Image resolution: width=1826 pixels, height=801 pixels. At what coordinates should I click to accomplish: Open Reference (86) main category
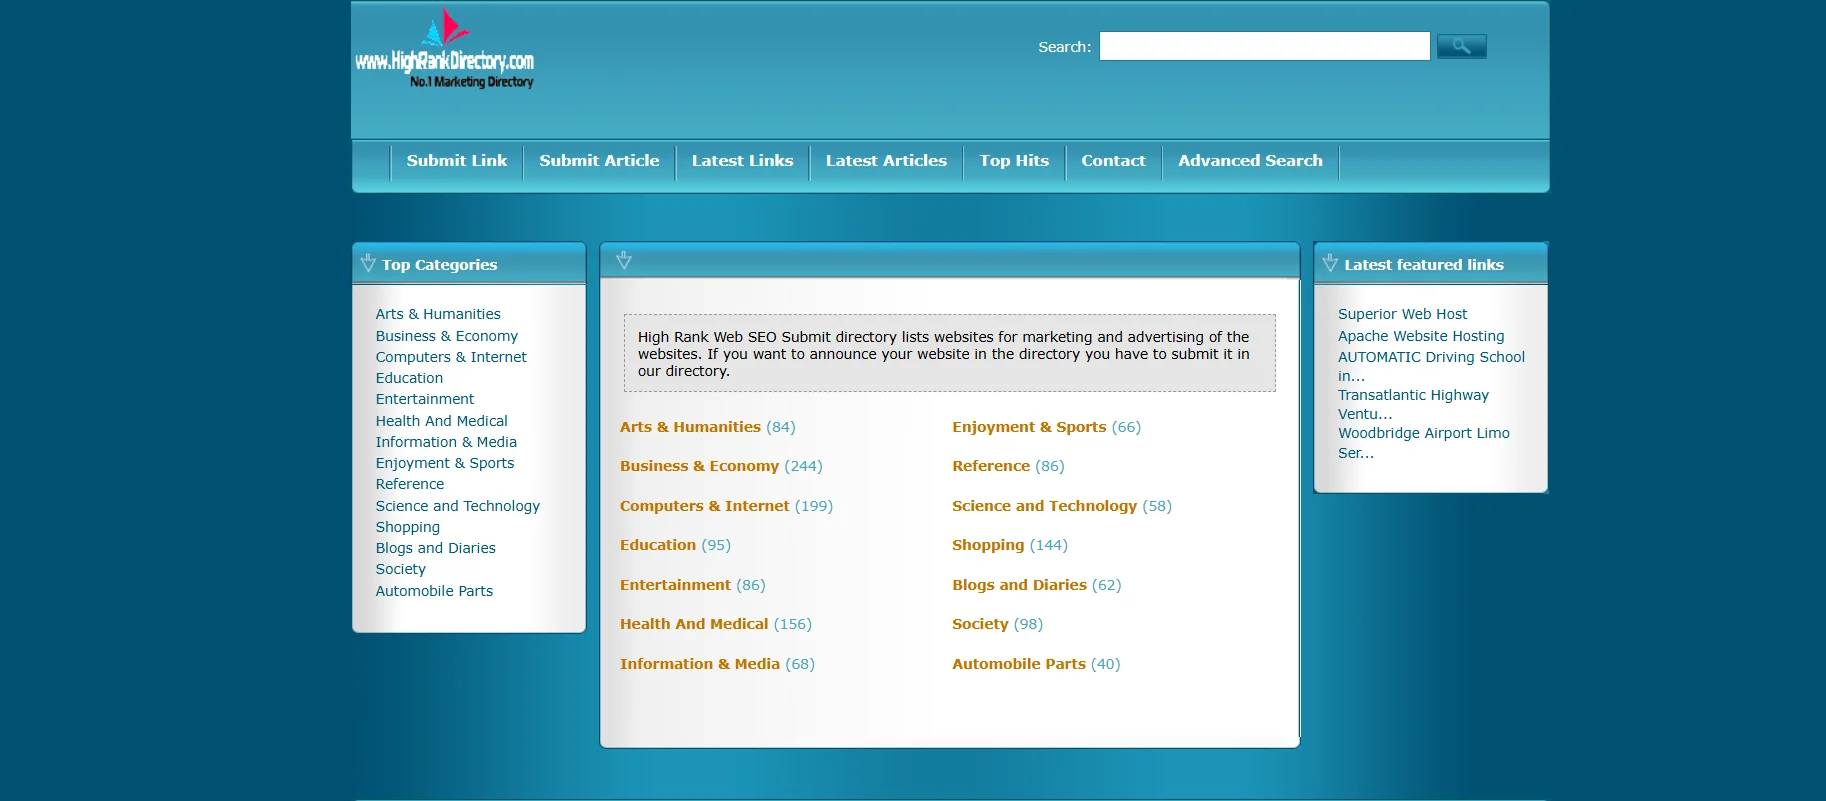(x=991, y=466)
